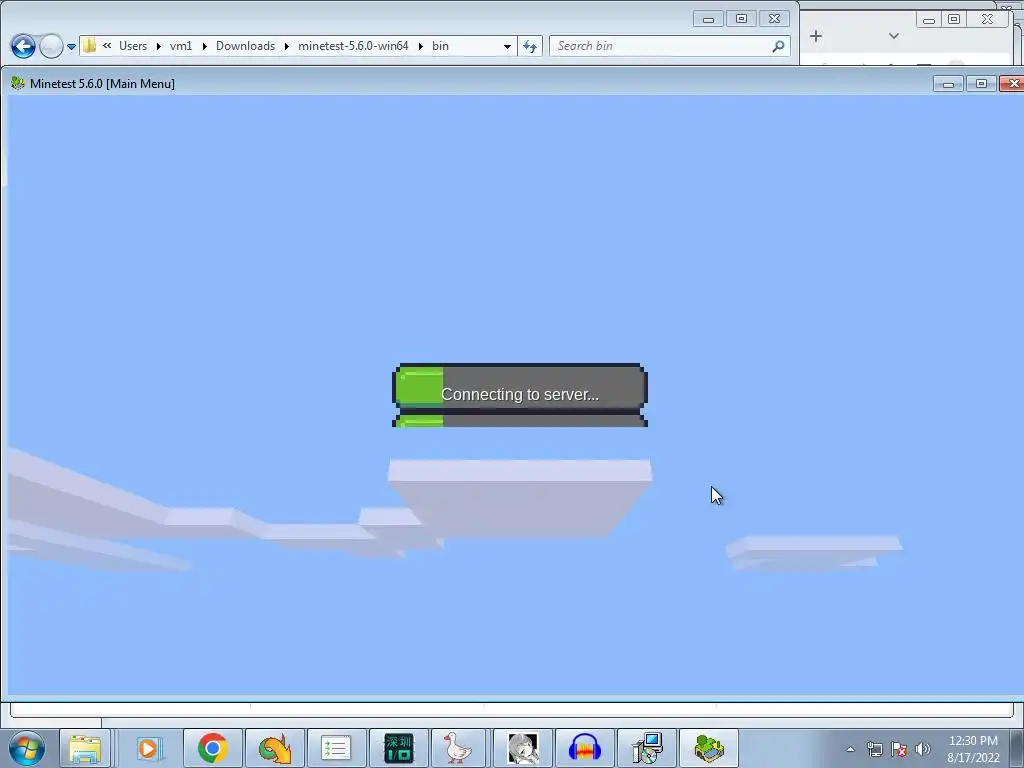
Task: Show hidden system tray icons
Action: click(x=850, y=749)
